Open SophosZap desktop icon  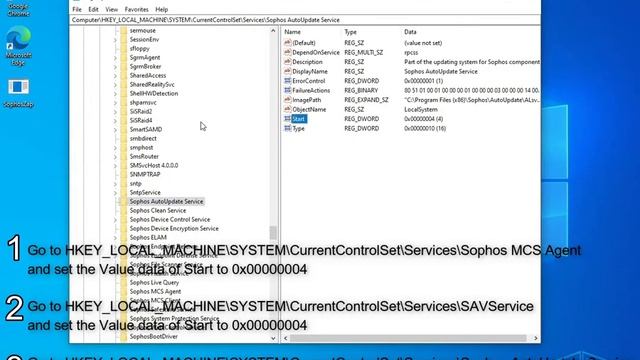pyautogui.click(x=18, y=93)
